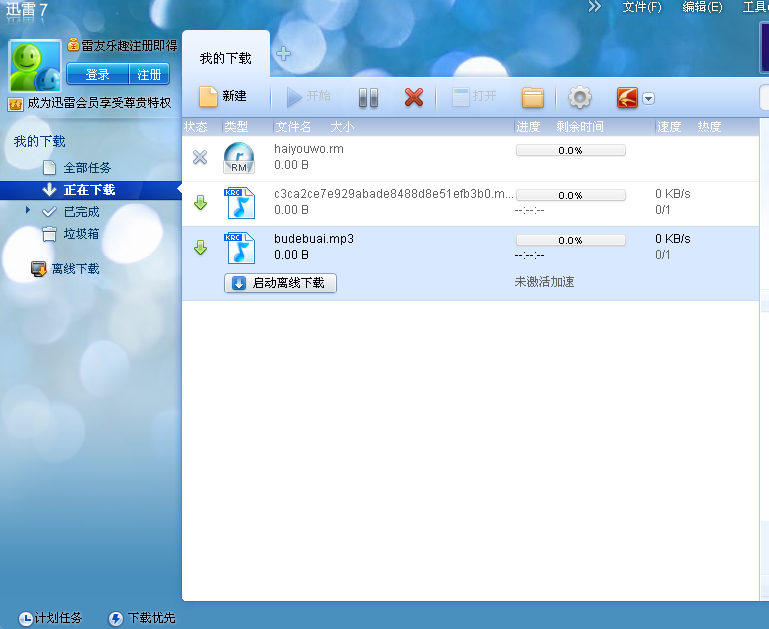
Task: Click the 我的下载 sidebar heading
Action: click(x=40, y=142)
